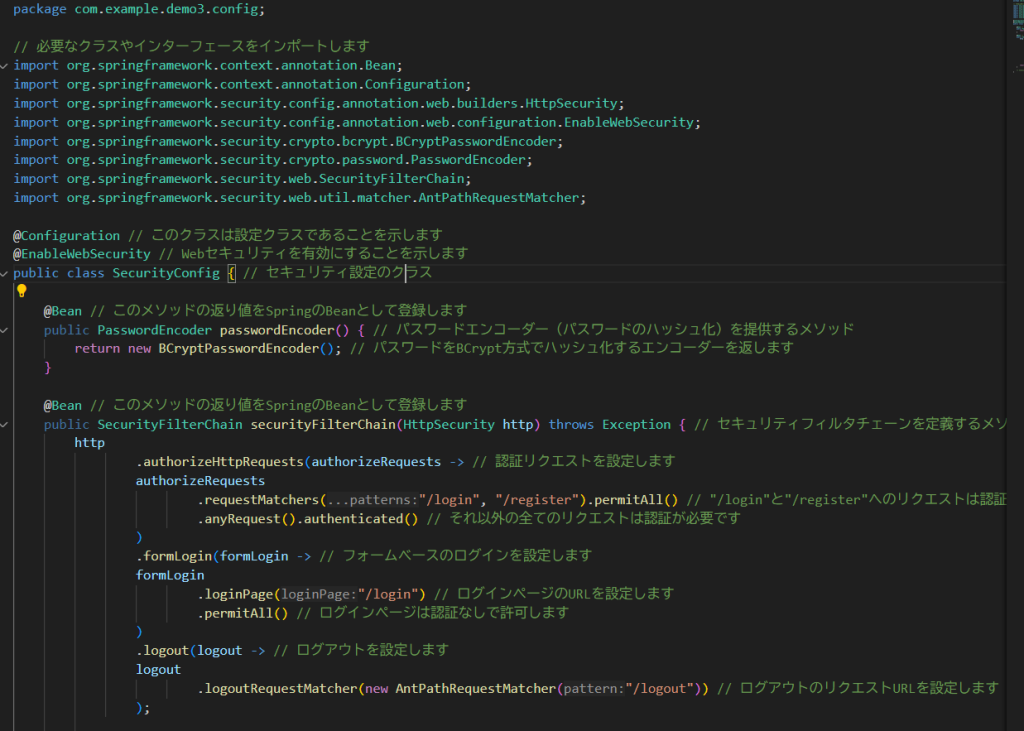Click the "/login" string inside loginPage call
Screen dimensions: 1024x731
398,593
